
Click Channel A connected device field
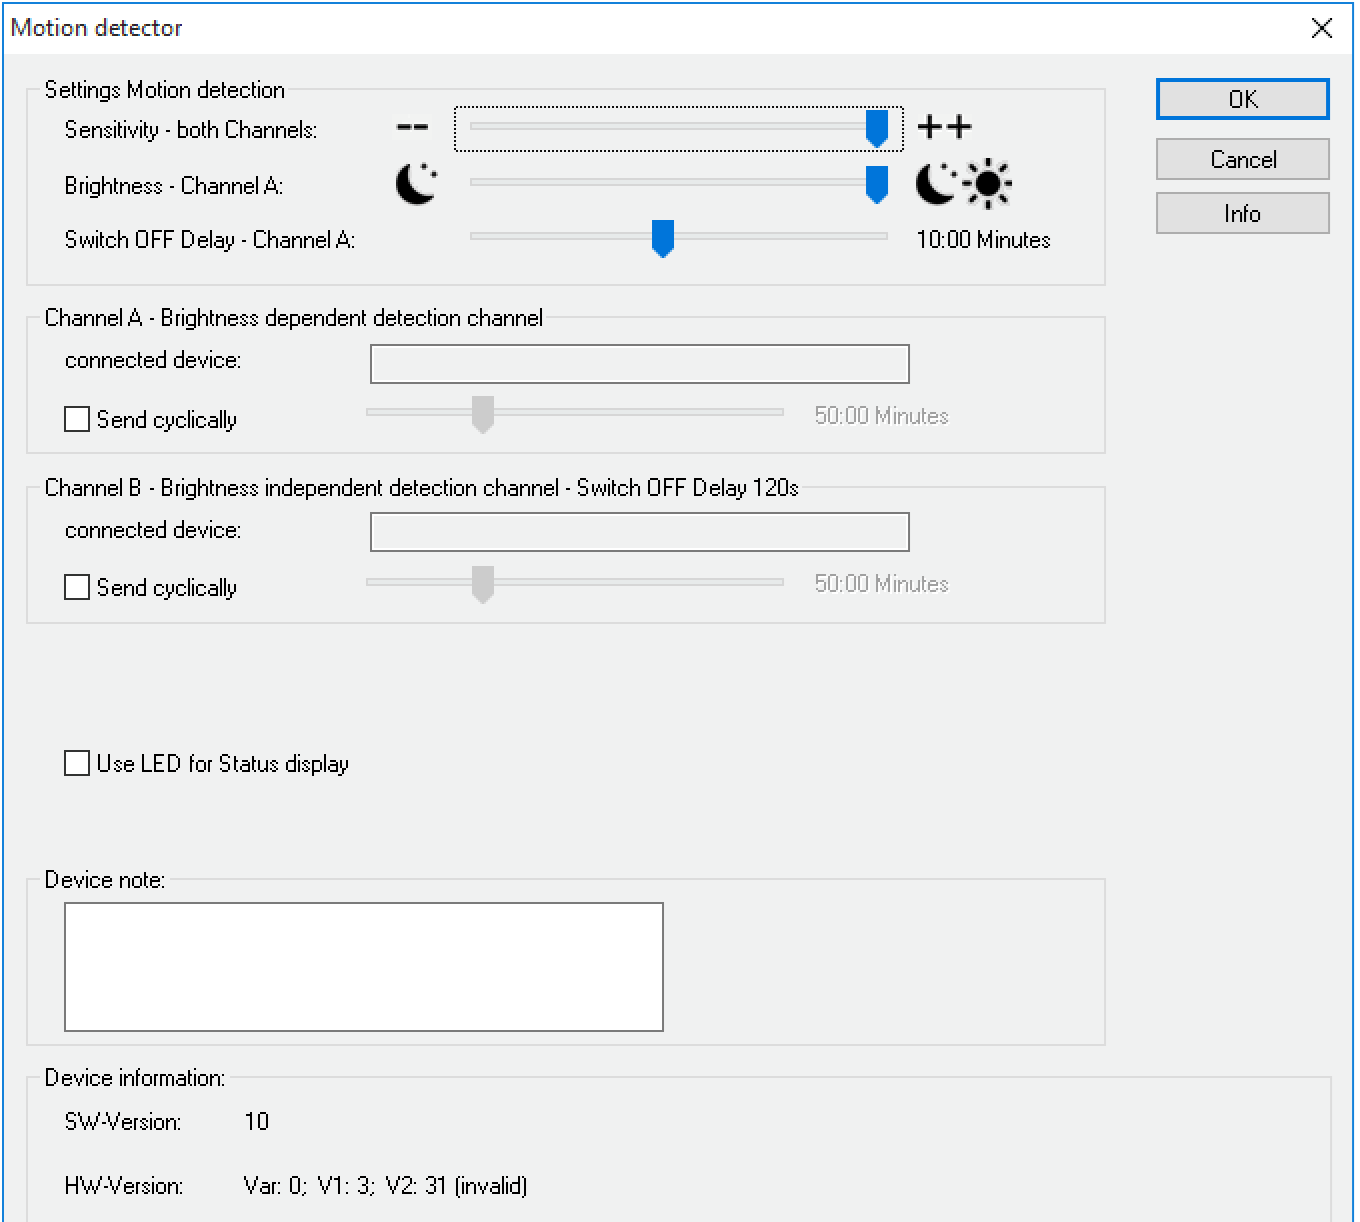[x=640, y=364]
